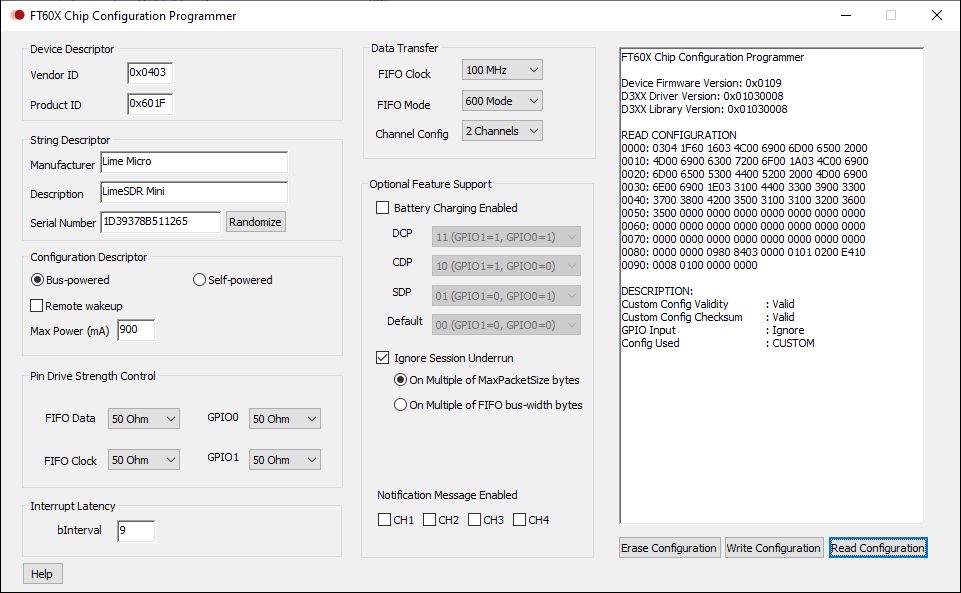Enable notification message for CH1
Screen dimensions: 961x593
384,520
